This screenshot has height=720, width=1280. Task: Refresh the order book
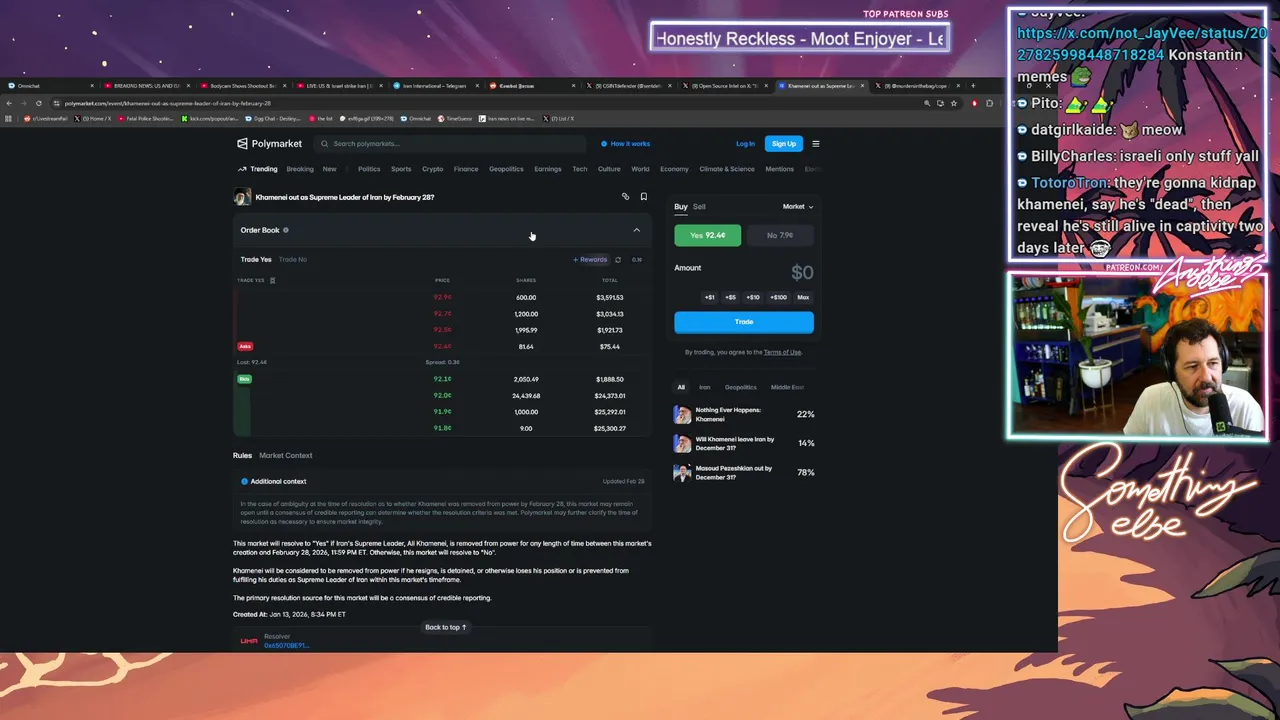pyautogui.click(x=618, y=260)
